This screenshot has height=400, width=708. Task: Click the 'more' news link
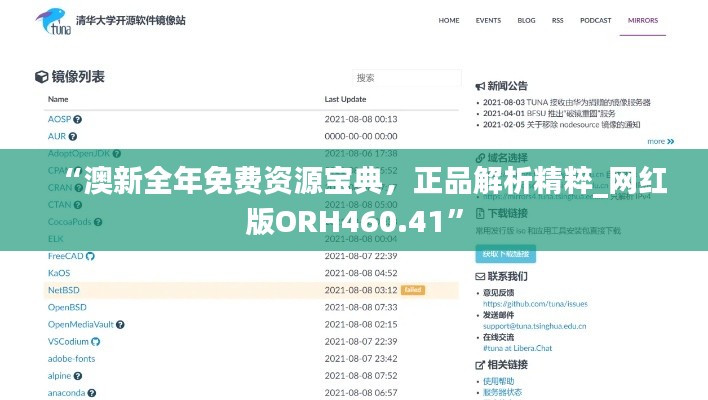coord(657,141)
